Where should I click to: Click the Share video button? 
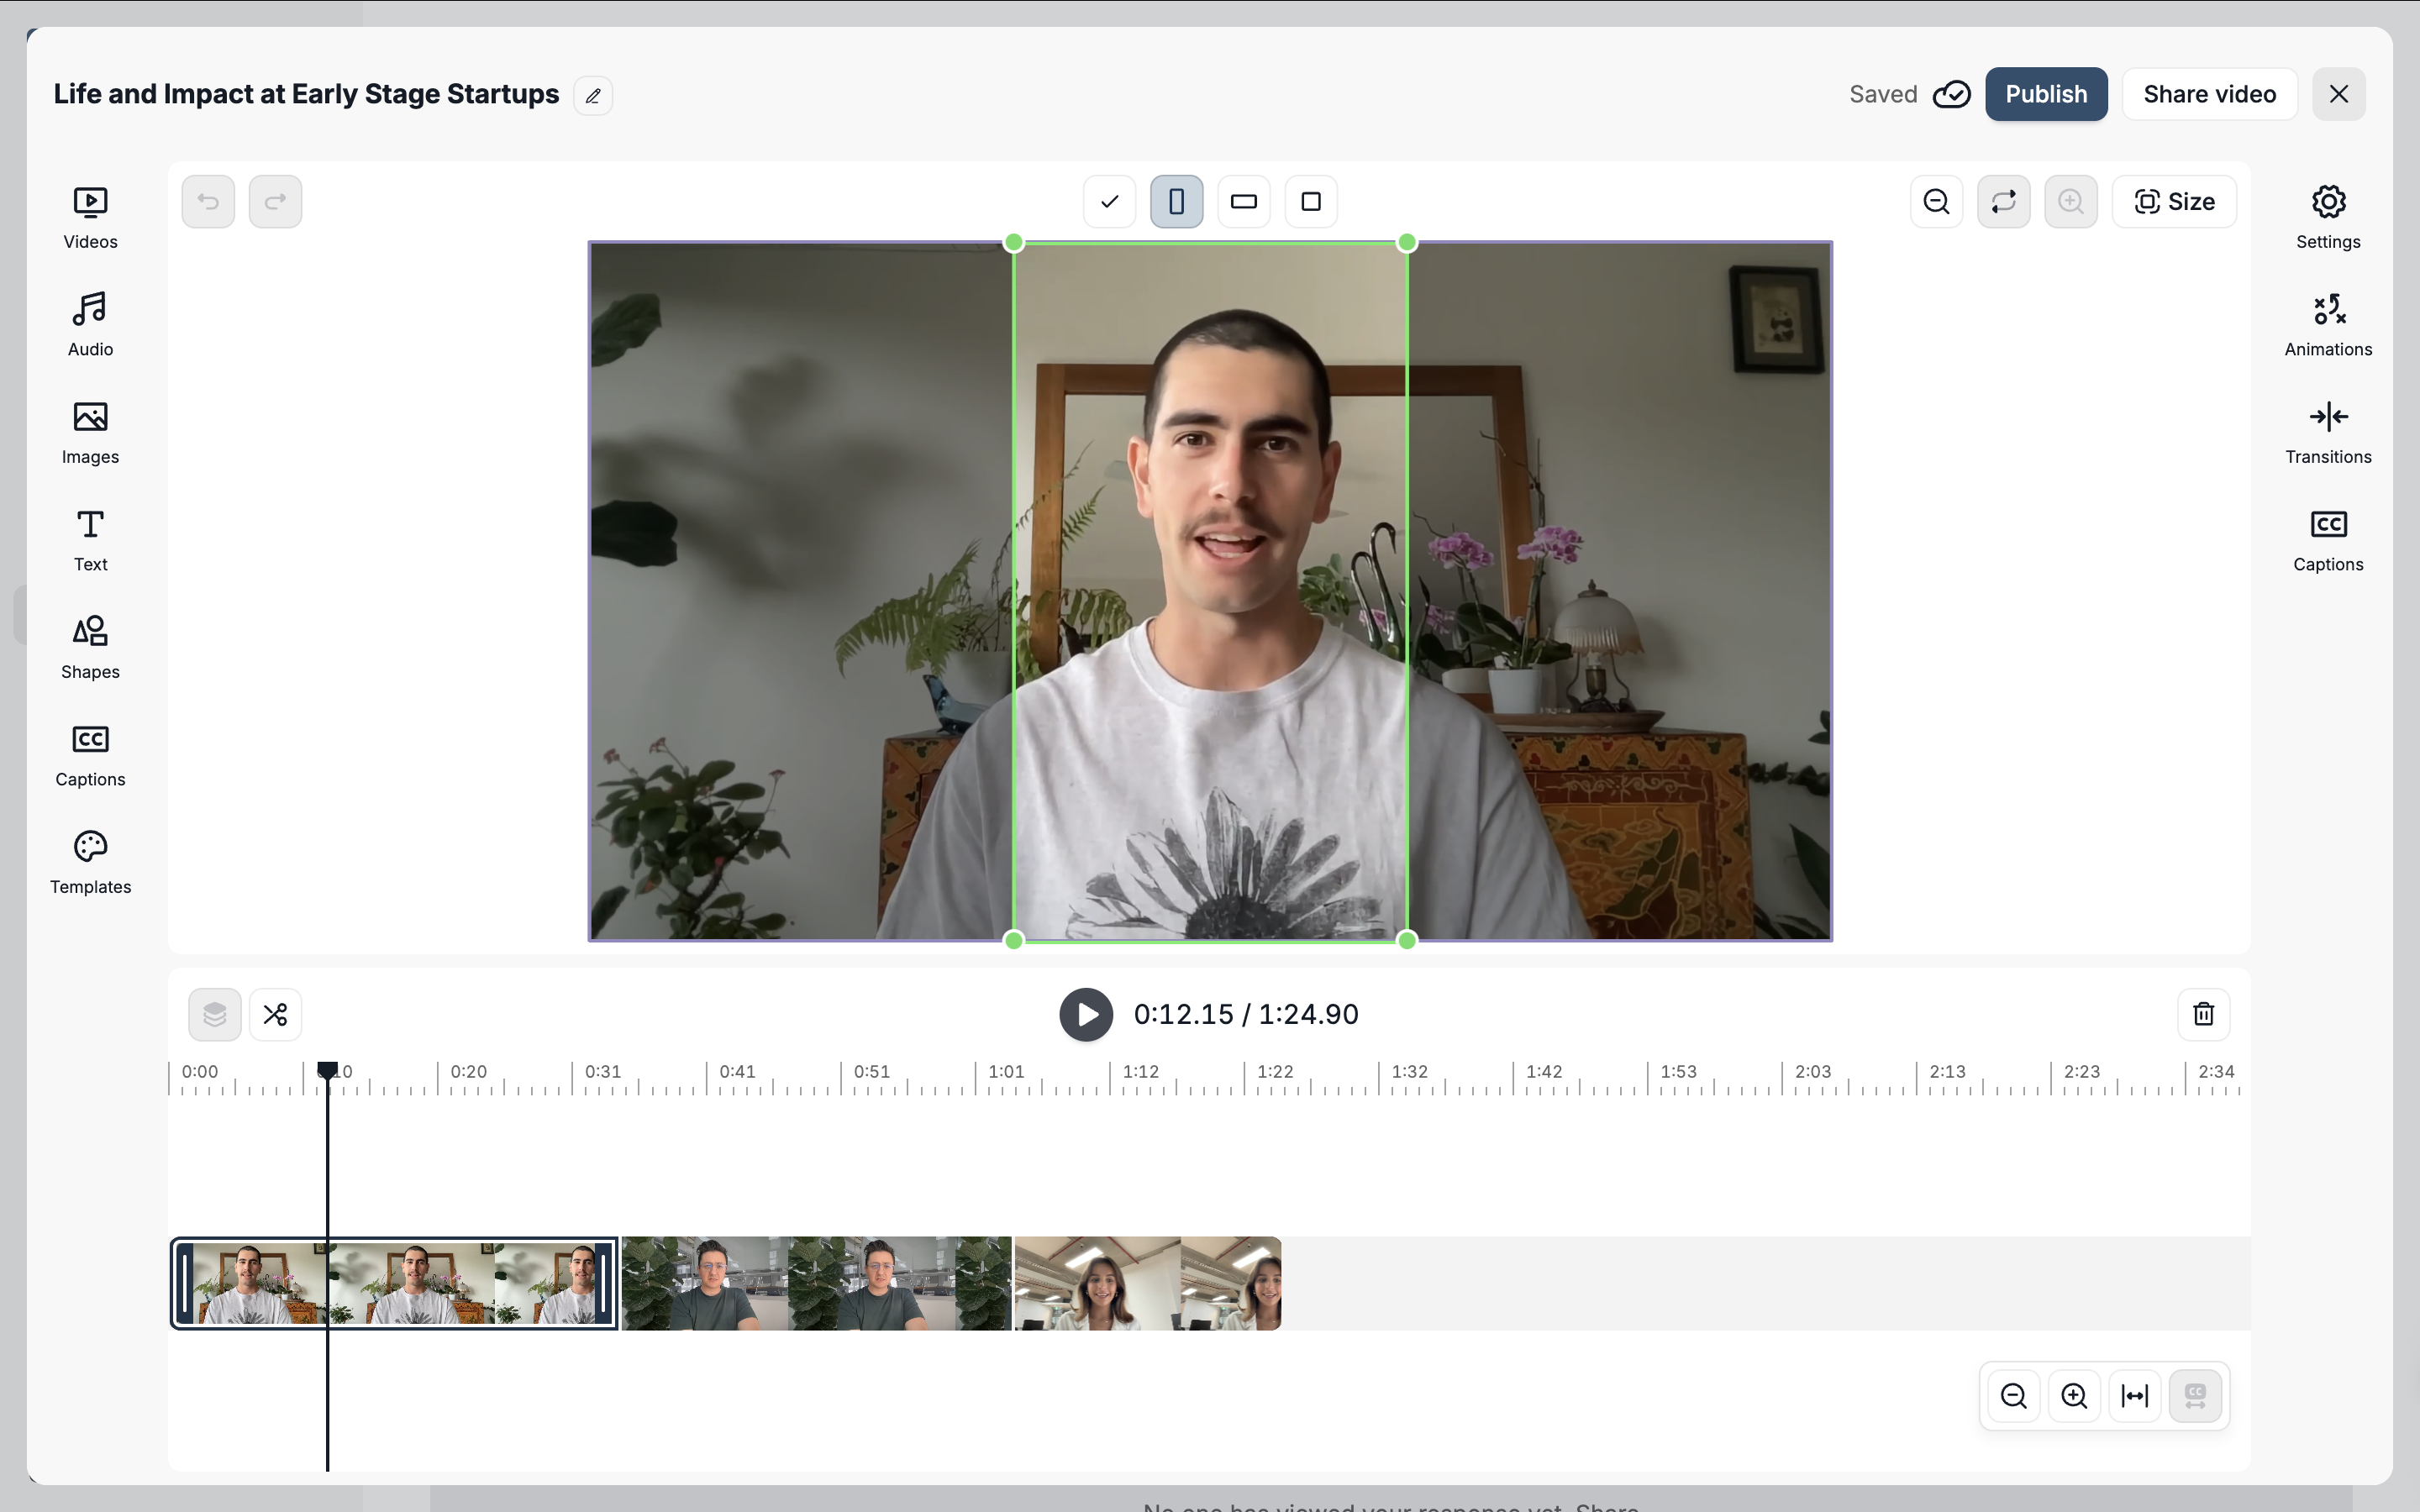coord(2208,94)
